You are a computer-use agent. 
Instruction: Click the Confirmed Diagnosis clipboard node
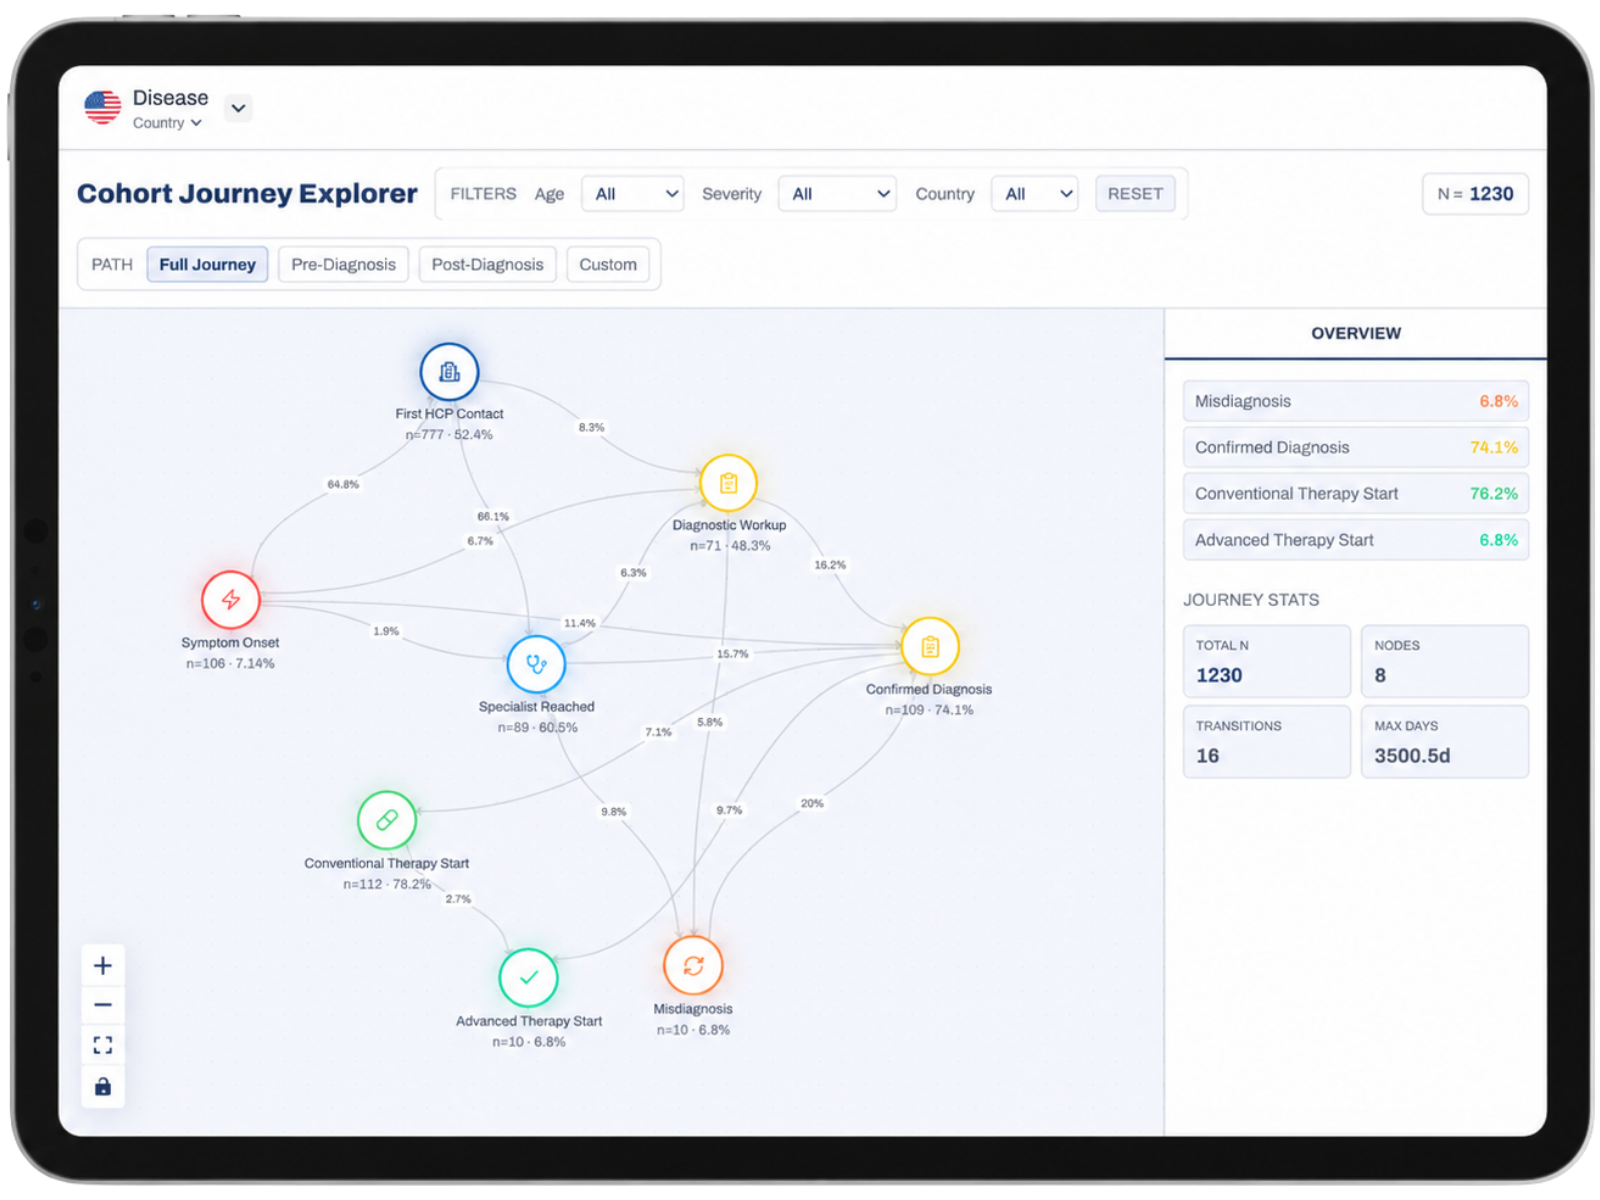(930, 647)
